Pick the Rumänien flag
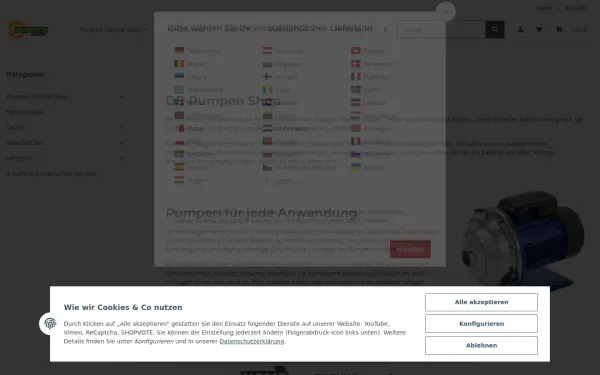Viewport: 600px width, 375px height. 356,141
